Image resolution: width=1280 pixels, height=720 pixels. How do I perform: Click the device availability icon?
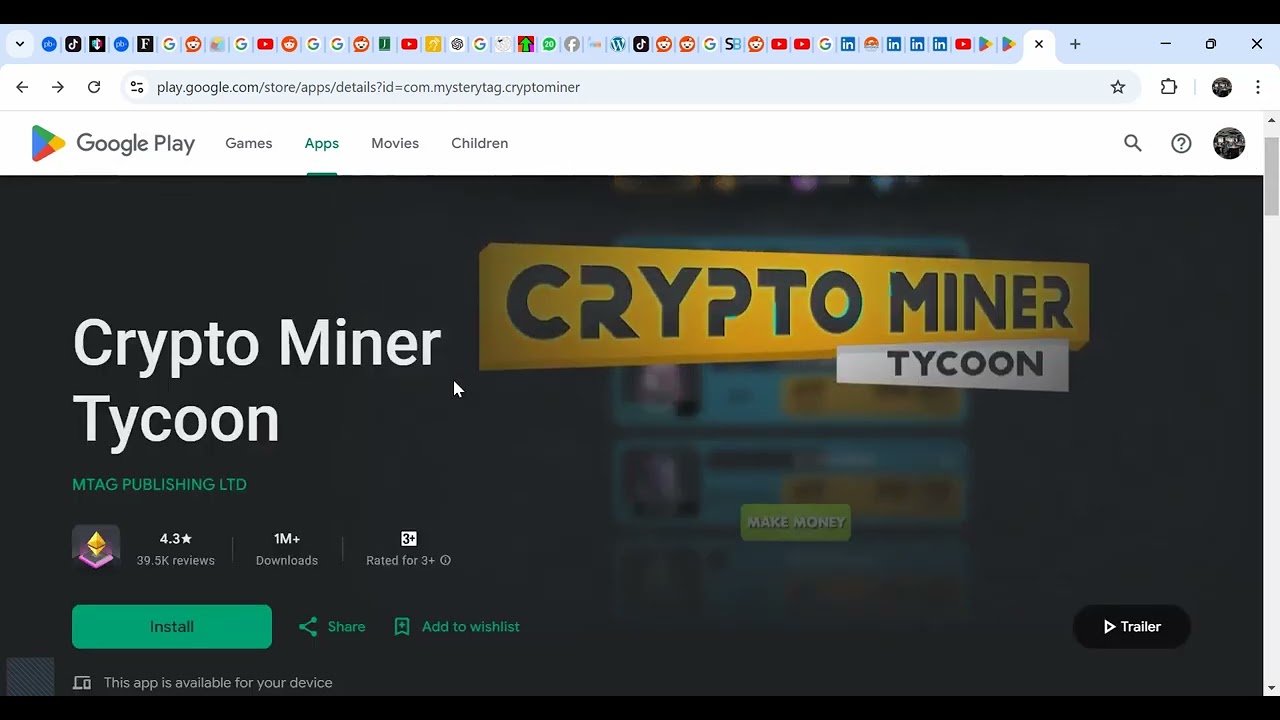[82, 683]
